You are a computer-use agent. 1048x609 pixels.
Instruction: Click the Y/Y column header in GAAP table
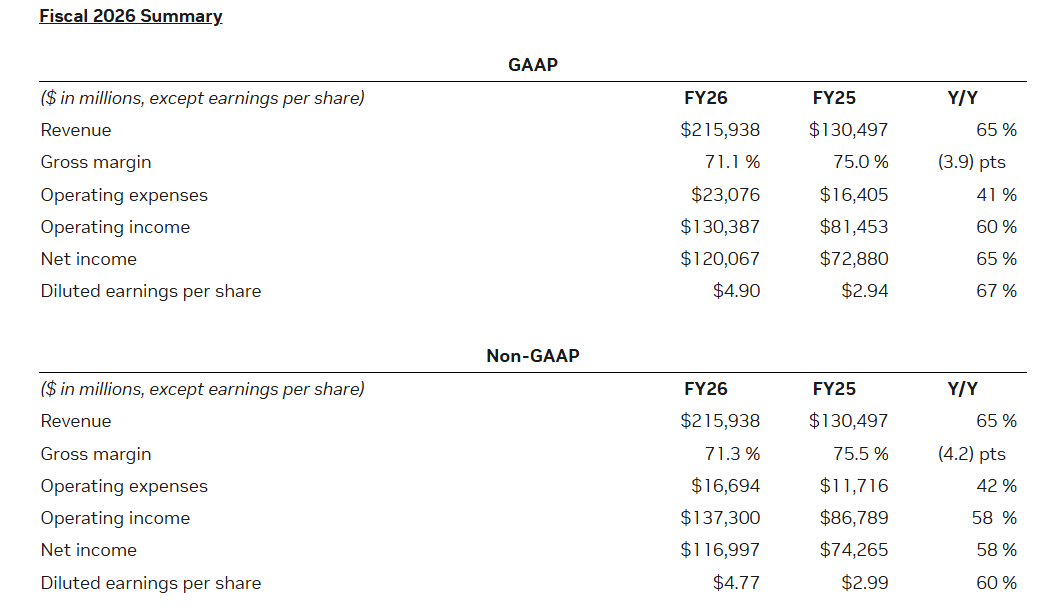[x=962, y=98]
